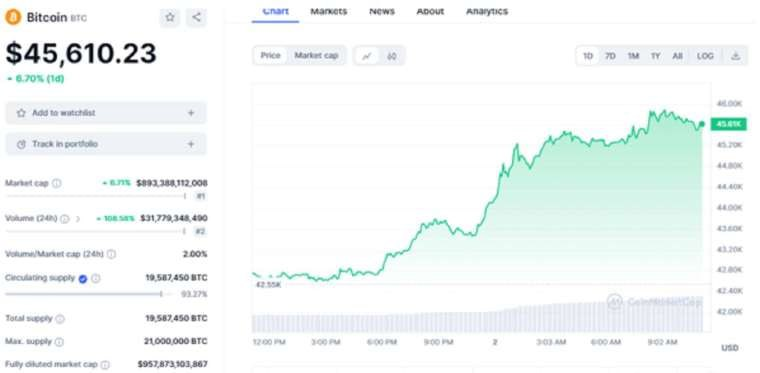
Task: Click the clock icon in Track in portfolio
Action: [21, 144]
